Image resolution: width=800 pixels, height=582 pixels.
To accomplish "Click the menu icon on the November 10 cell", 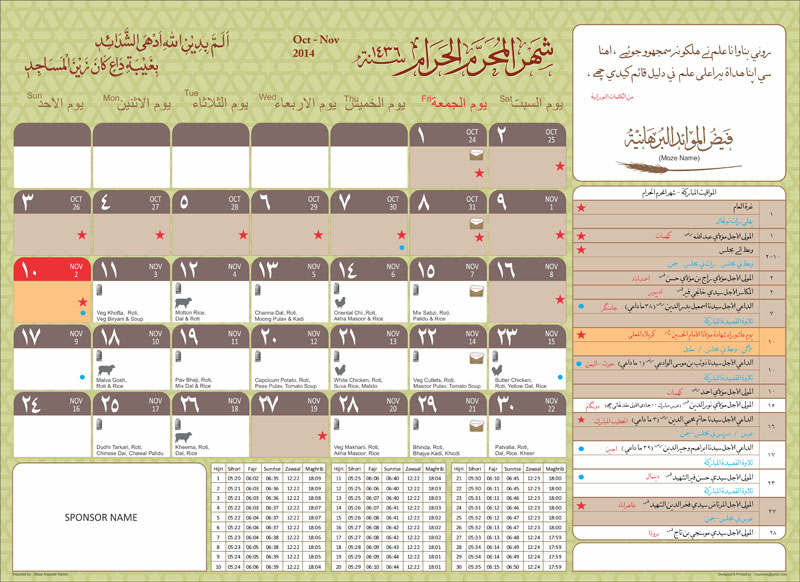I will click(x=98, y=353).
